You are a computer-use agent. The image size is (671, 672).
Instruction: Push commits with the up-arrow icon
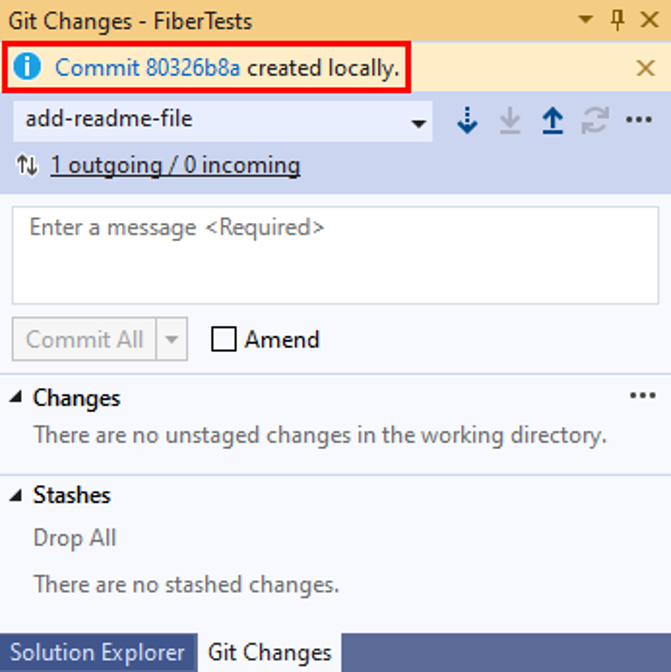tap(553, 120)
